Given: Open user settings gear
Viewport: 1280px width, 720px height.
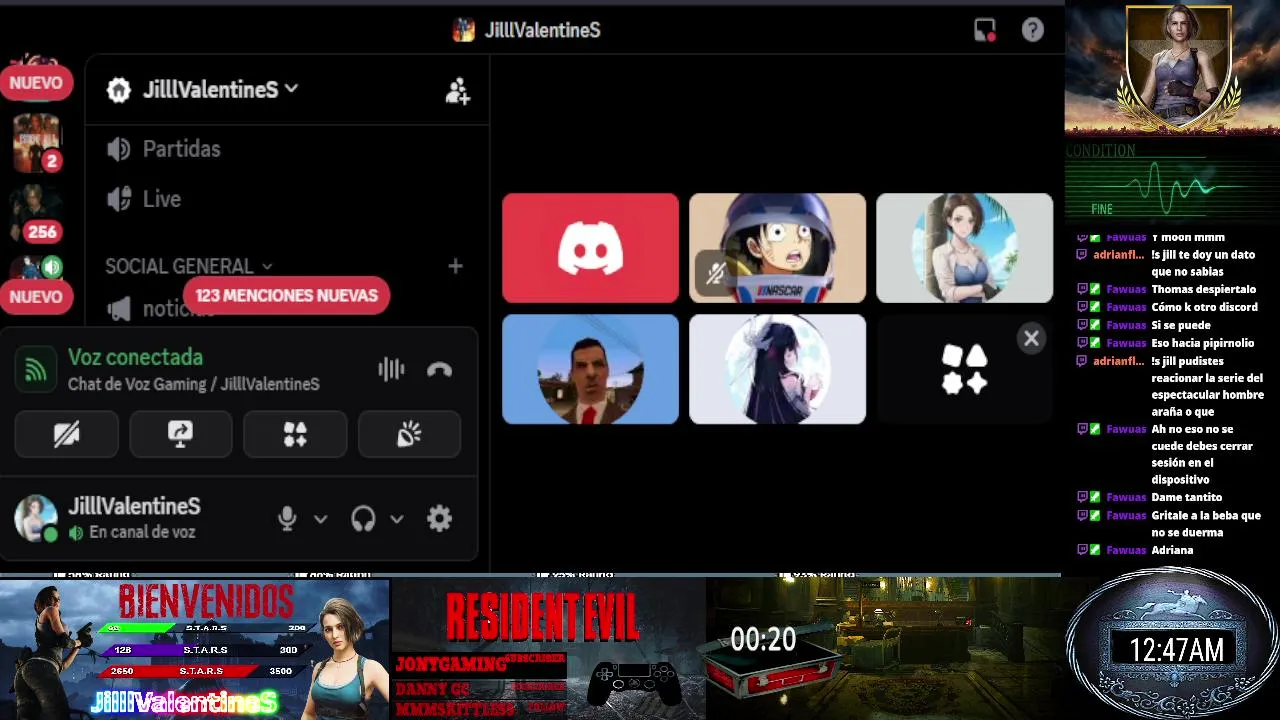Looking at the screenshot, I should point(439,518).
